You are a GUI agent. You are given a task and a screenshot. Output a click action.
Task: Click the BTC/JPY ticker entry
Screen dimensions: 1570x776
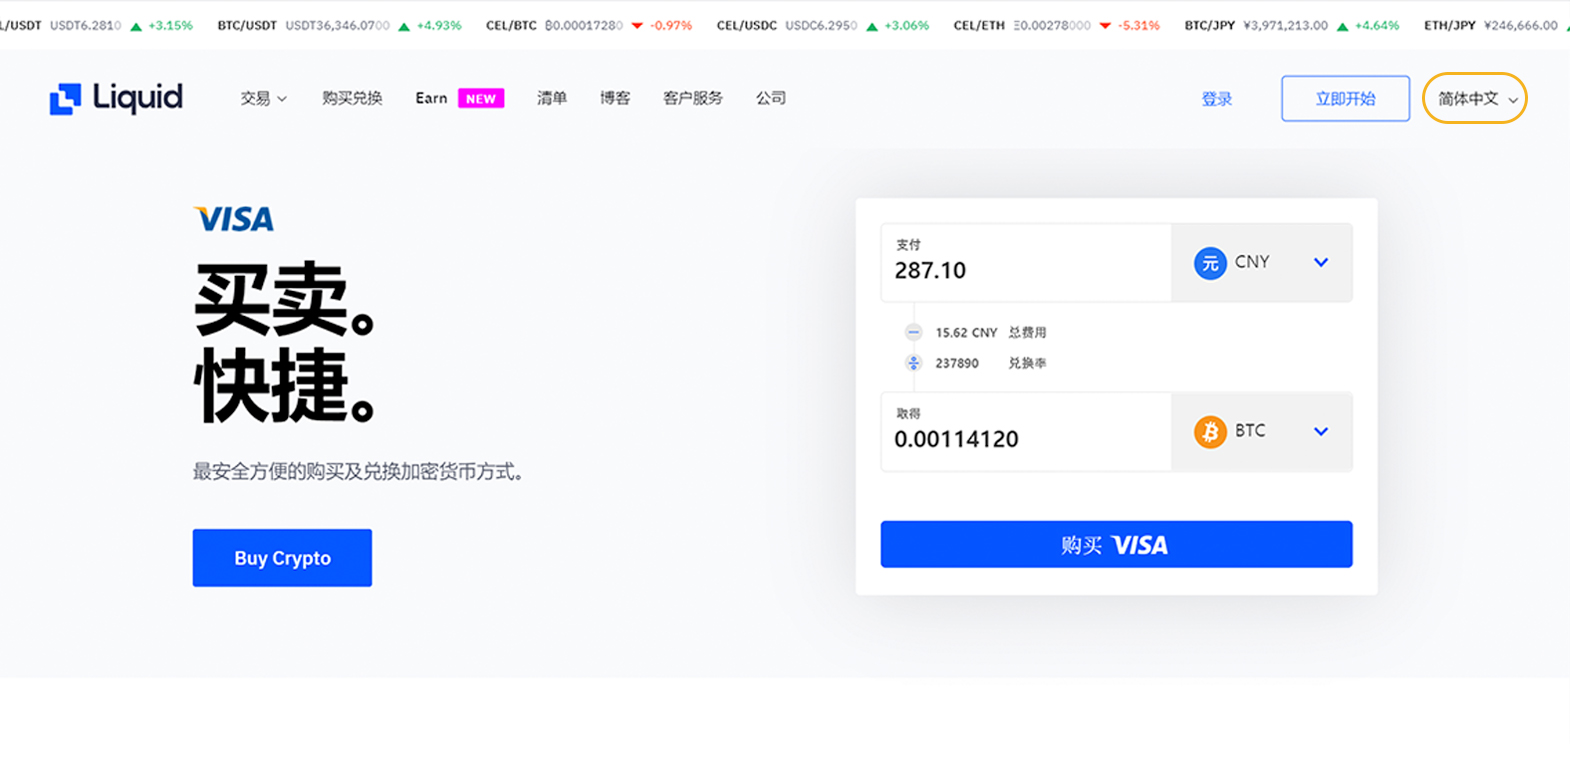click(1292, 25)
